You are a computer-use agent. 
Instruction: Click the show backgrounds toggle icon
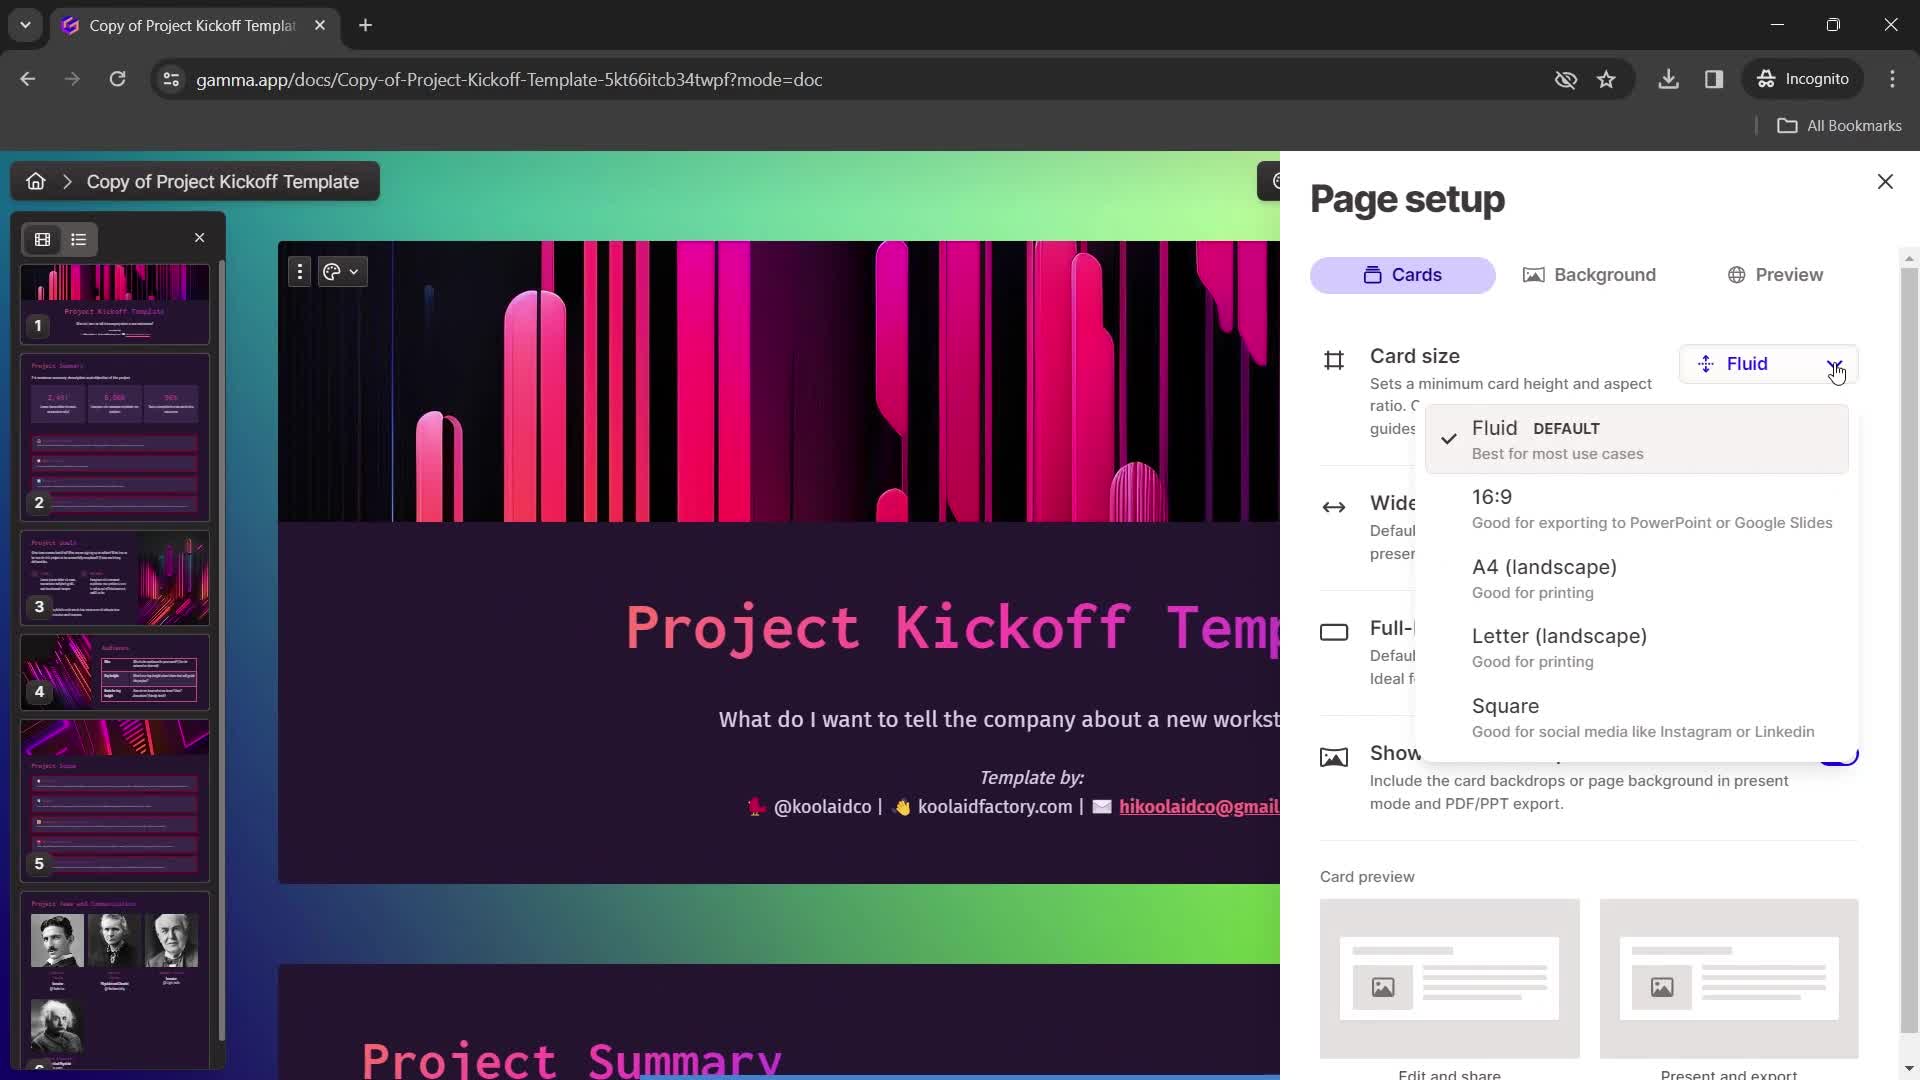click(1840, 753)
